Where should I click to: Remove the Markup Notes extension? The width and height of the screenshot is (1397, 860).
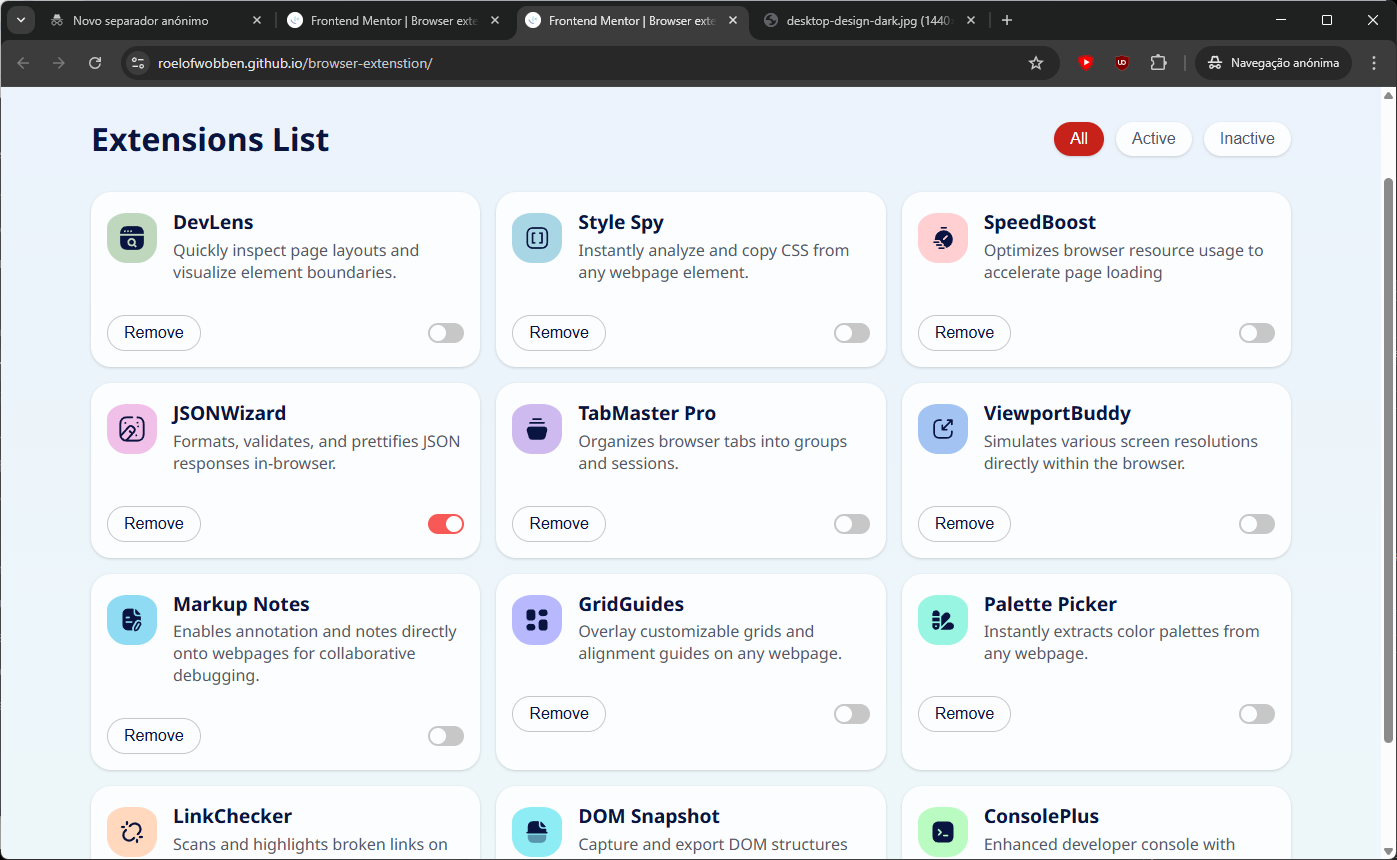coord(154,736)
